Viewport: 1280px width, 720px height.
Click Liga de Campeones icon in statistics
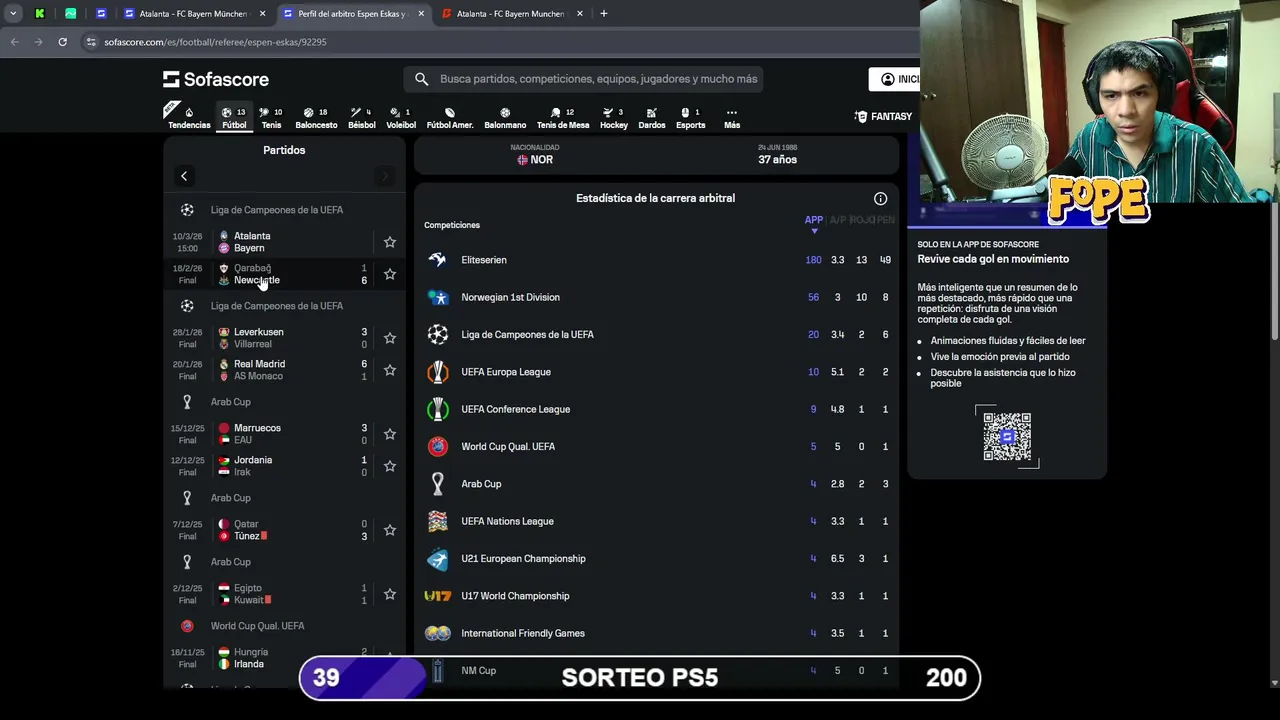point(437,334)
